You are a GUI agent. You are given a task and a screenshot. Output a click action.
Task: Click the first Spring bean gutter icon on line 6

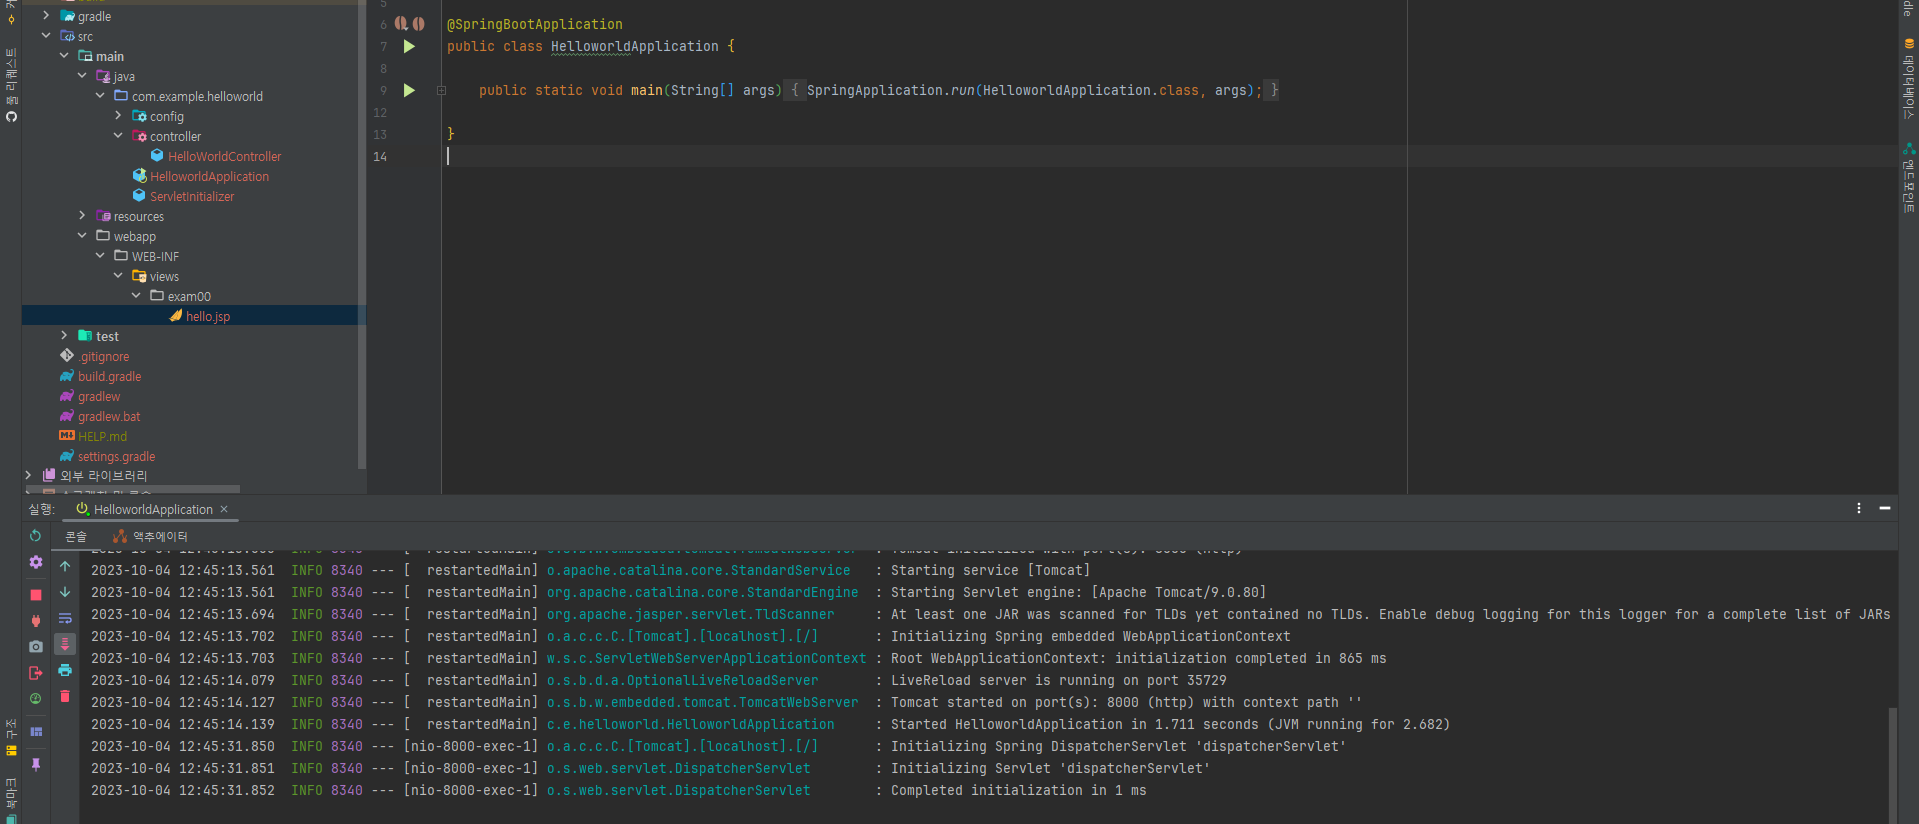[401, 23]
